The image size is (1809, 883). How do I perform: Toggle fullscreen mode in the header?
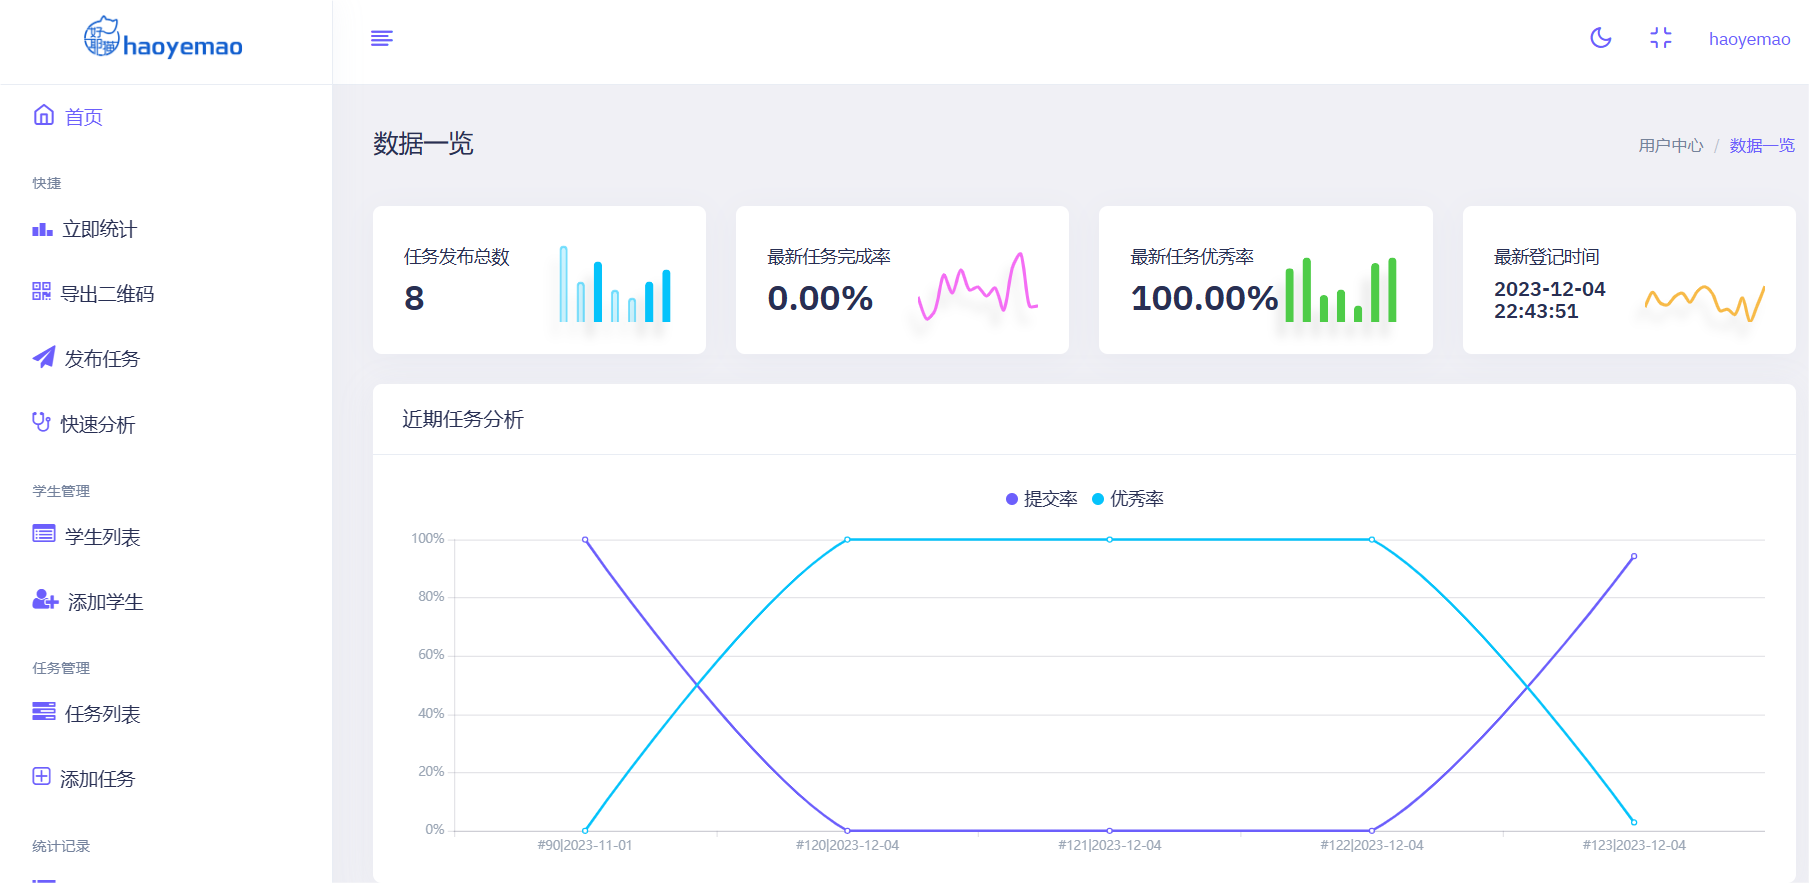tap(1660, 38)
